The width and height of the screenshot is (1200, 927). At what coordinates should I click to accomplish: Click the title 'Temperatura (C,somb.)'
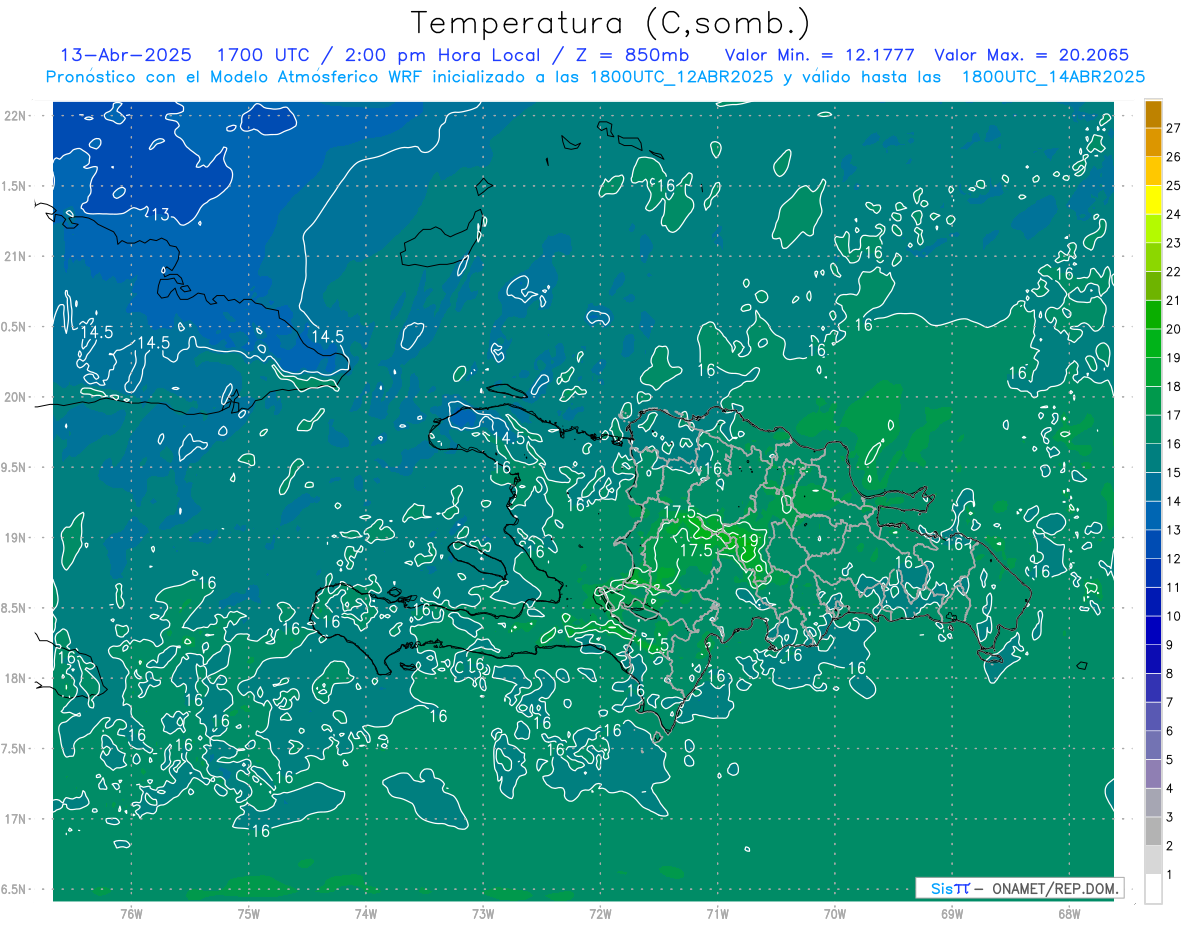coord(610,23)
